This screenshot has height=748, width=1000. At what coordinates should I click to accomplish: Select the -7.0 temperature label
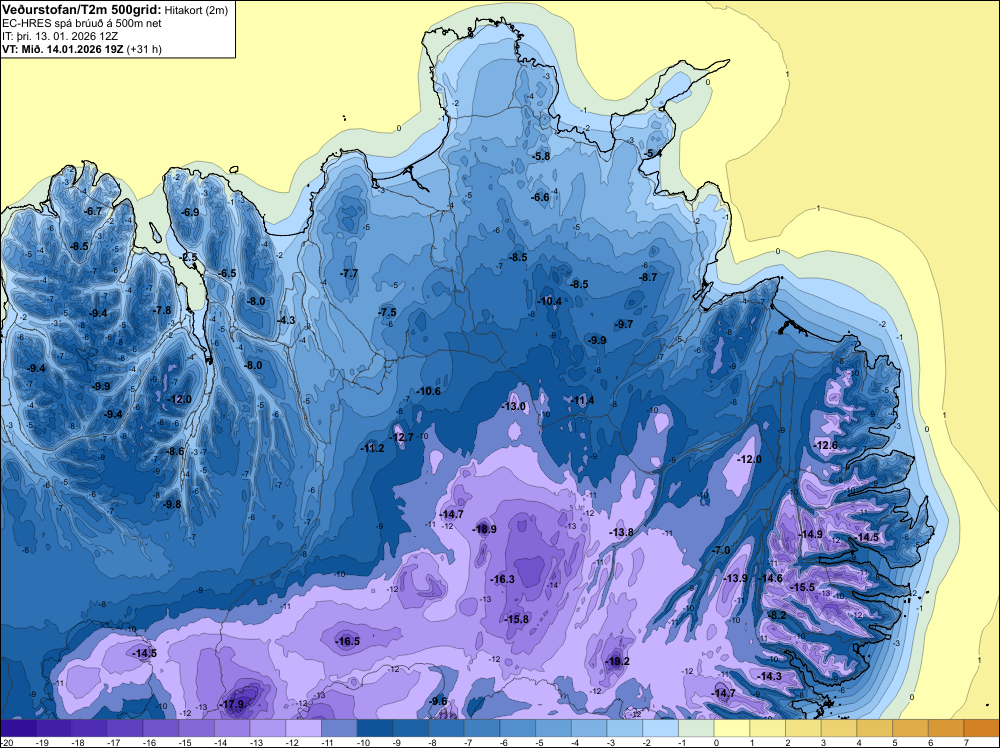721,550
